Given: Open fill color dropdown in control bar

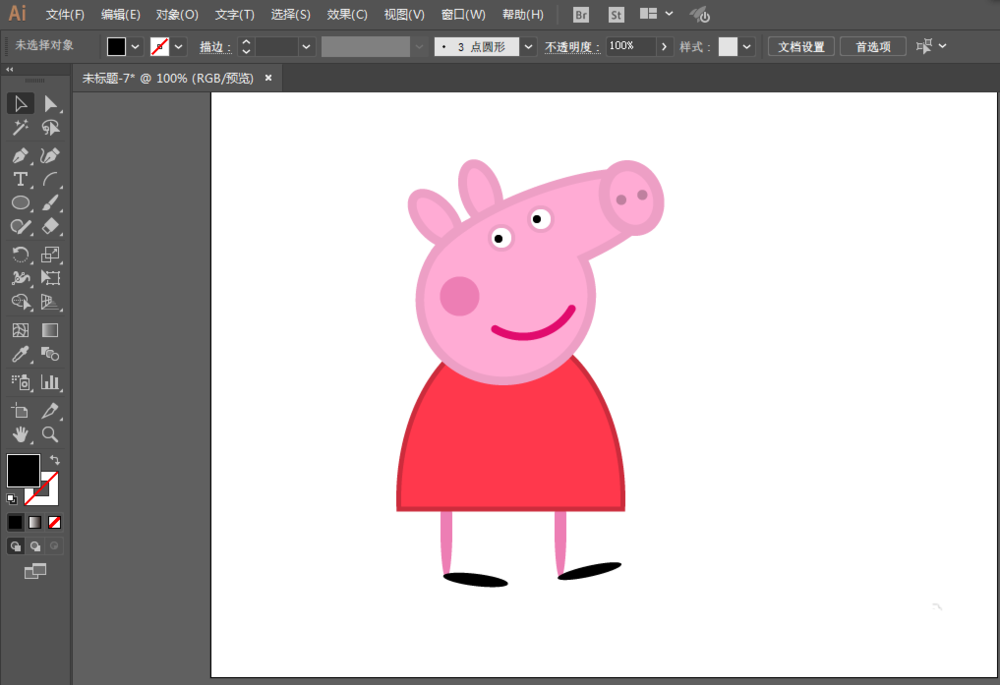Looking at the screenshot, I should 135,47.
